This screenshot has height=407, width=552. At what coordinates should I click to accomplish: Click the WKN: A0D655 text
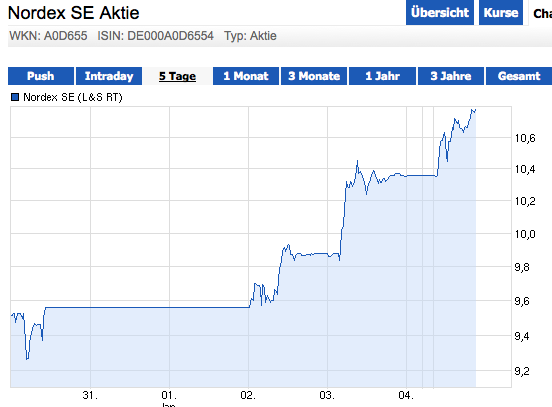pos(48,36)
